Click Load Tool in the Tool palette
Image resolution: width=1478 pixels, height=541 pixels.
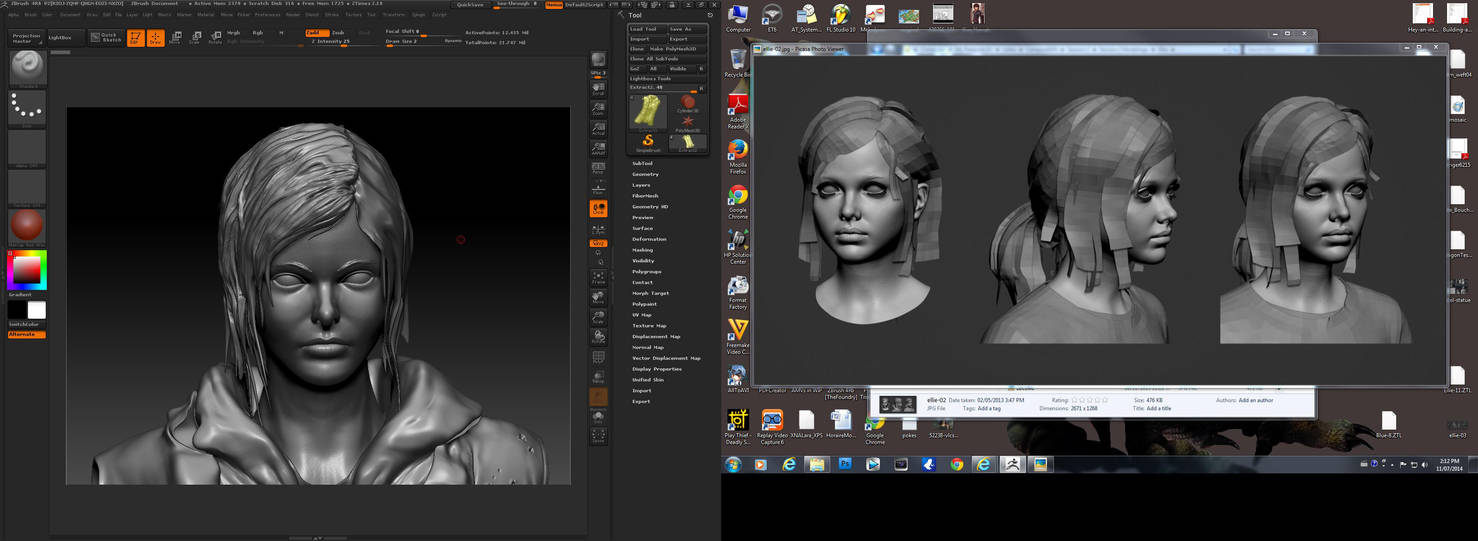coord(648,29)
